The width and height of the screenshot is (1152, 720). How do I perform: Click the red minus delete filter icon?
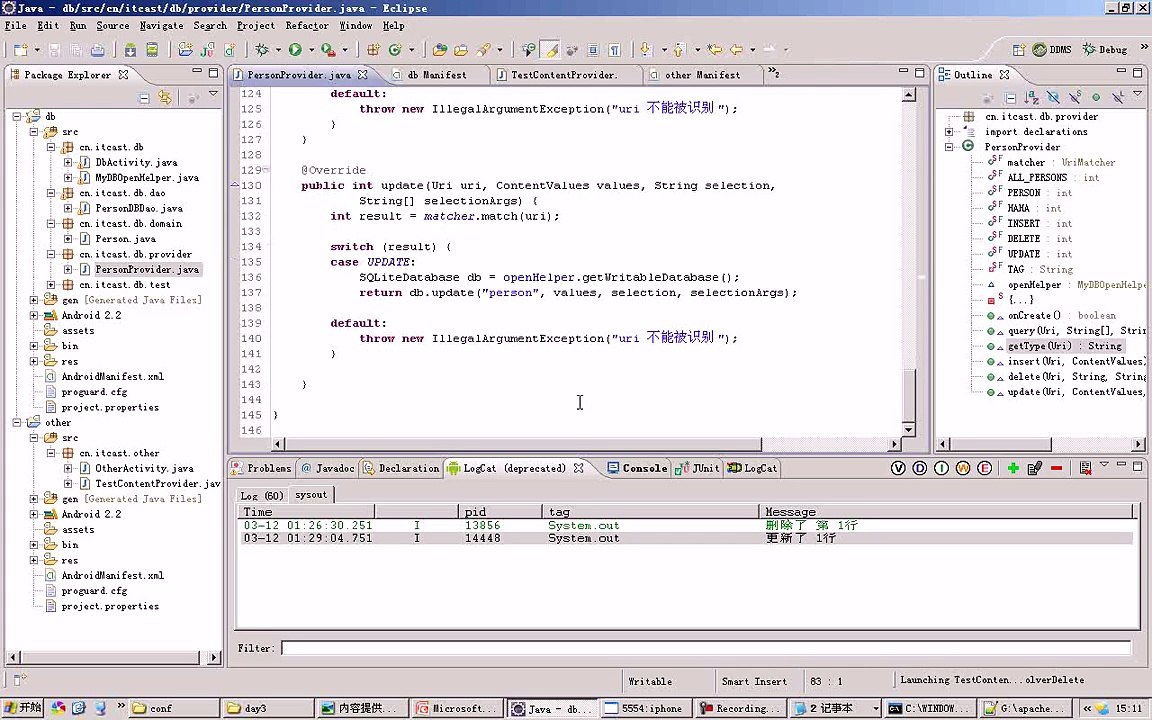click(x=1056, y=468)
